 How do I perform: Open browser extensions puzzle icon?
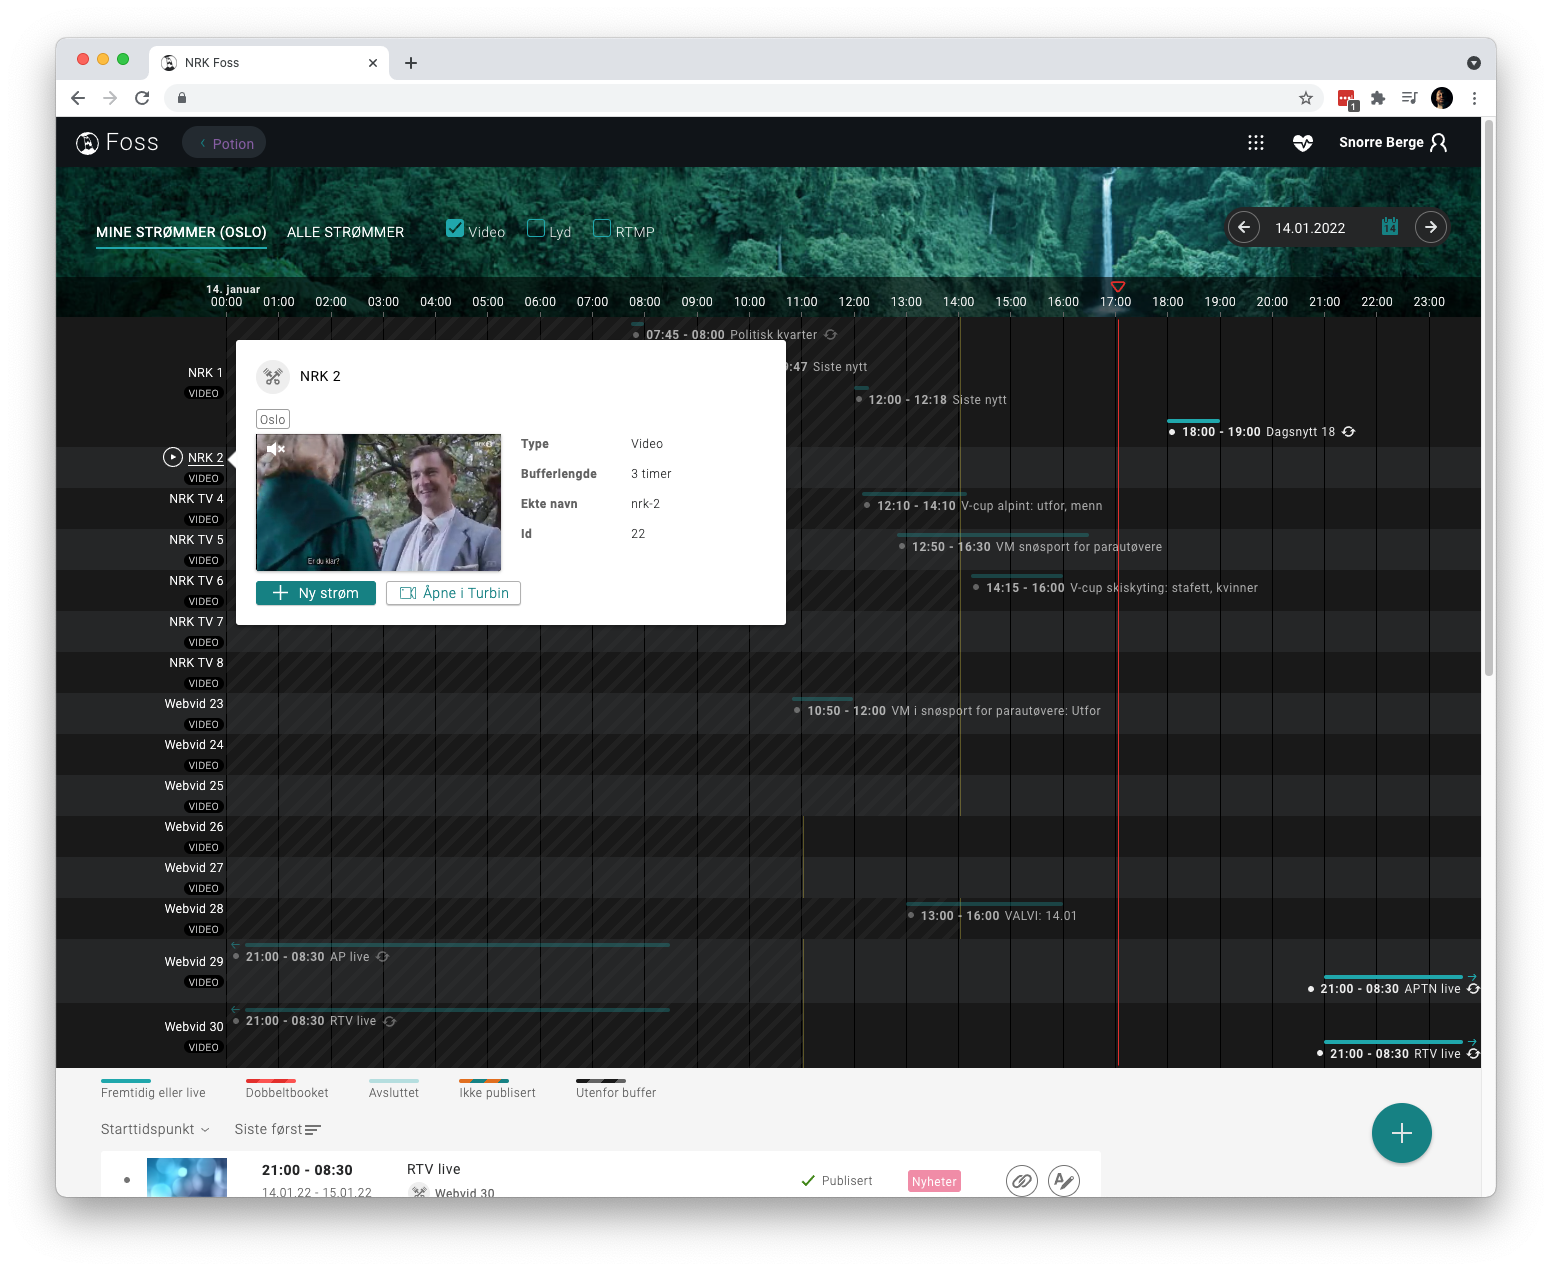(x=1378, y=98)
